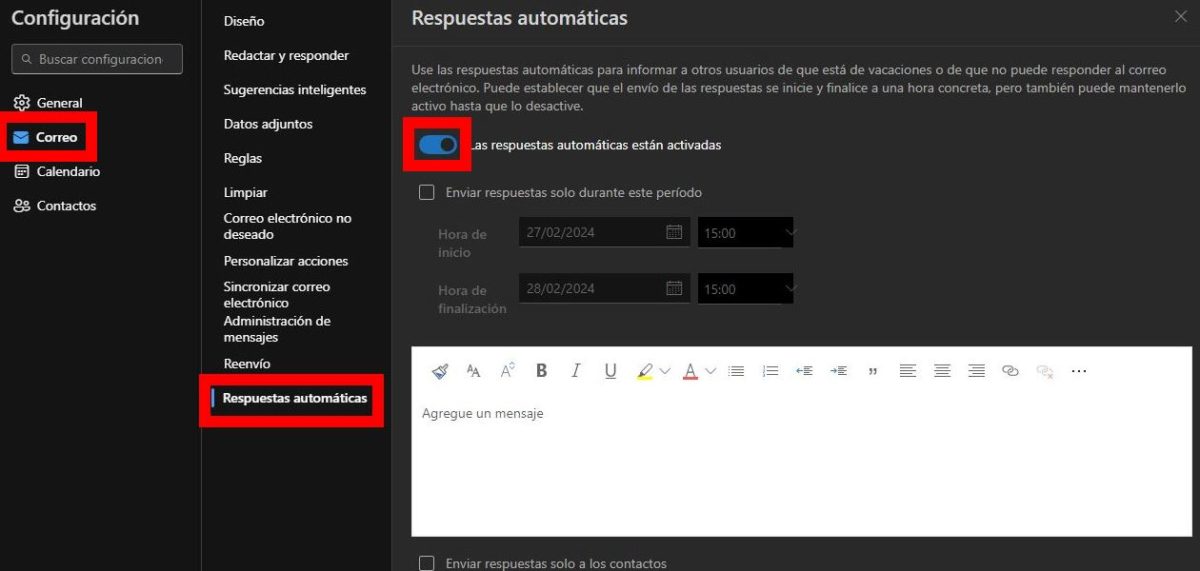1200x571 pixels.
Task: Align text to the right
Action: click(976, 371)
